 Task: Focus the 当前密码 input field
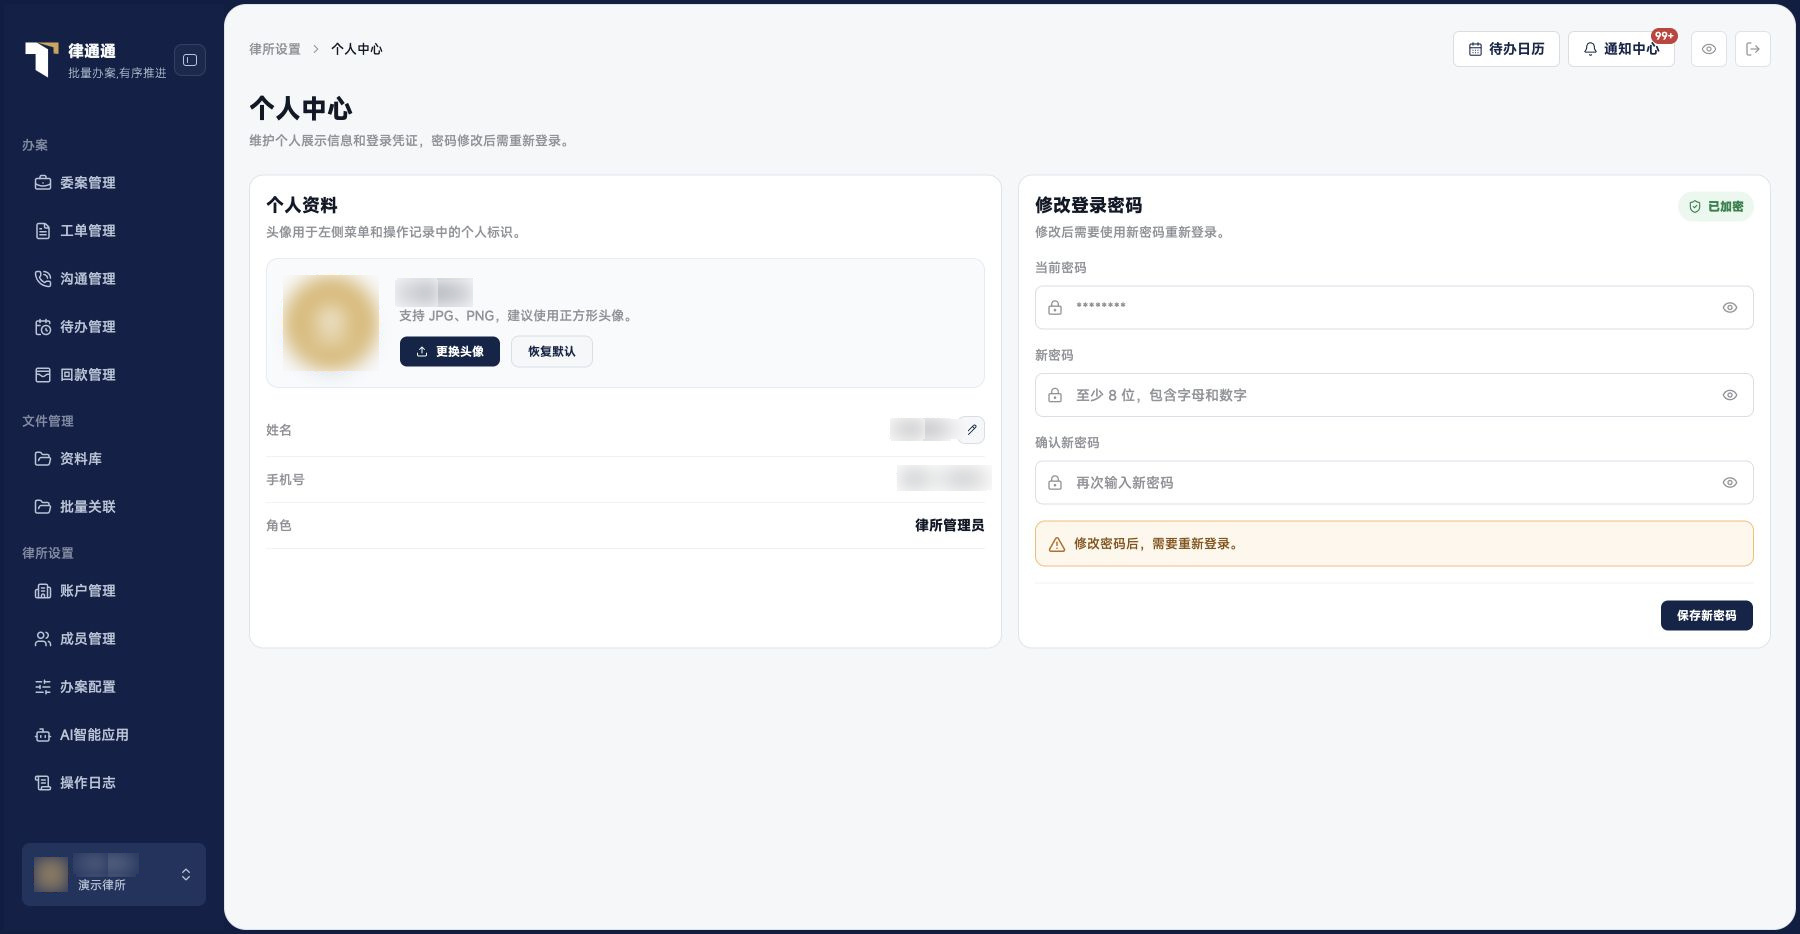[1394, 308]
